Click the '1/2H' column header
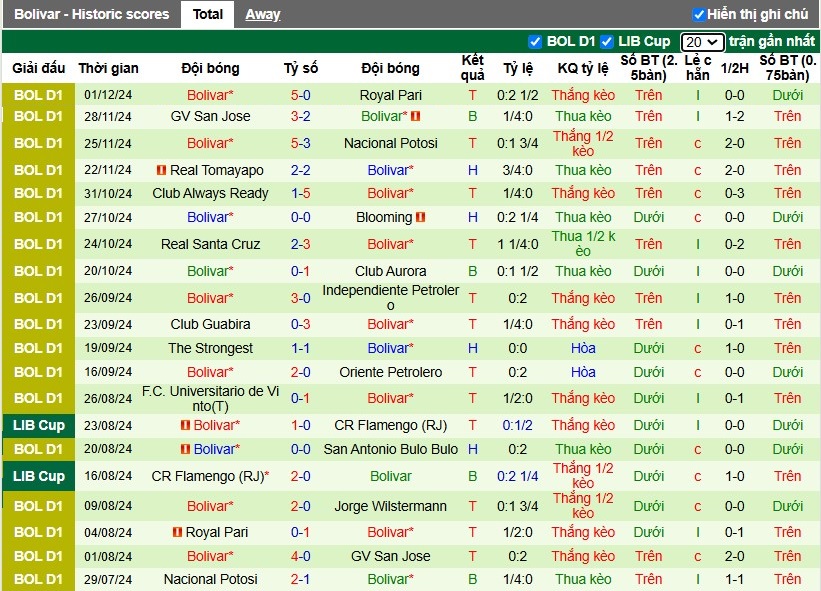The width and height of the screenshot is (821, 591). point(734,69)
